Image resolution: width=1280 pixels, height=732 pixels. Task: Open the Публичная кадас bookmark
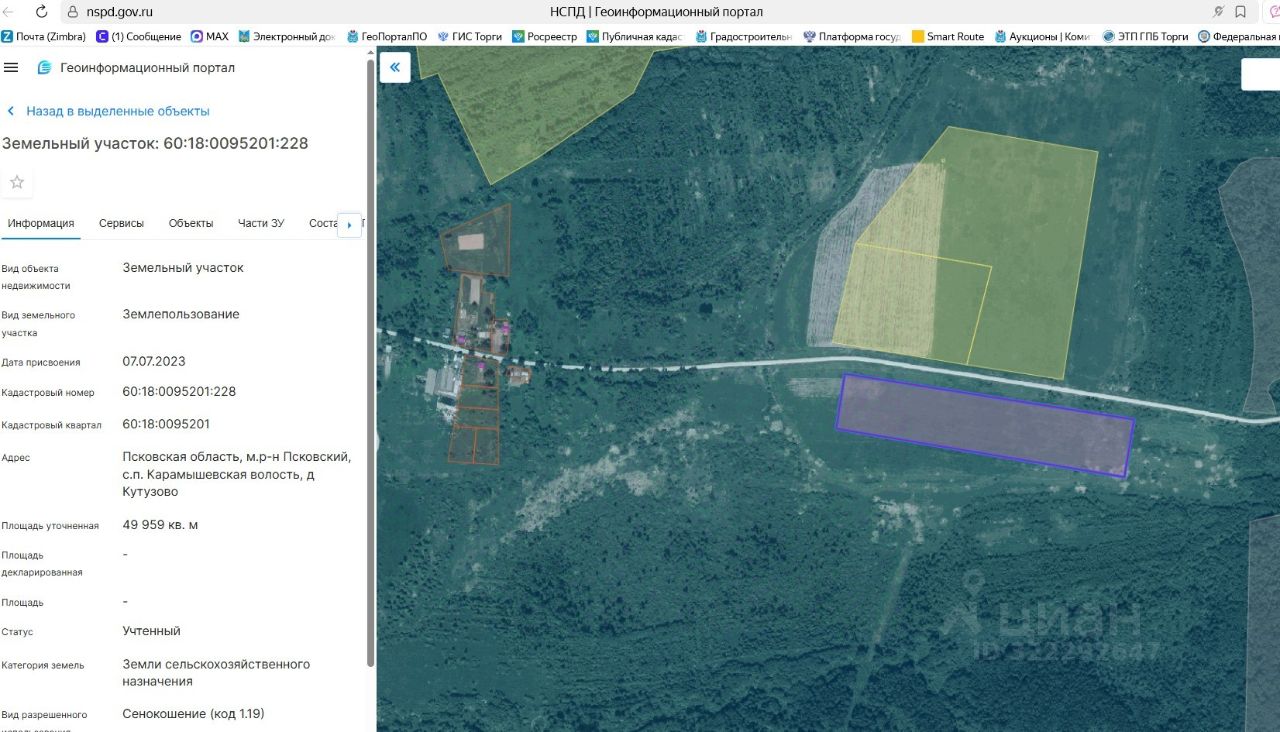pyautogui.click(x=635, y=36)
